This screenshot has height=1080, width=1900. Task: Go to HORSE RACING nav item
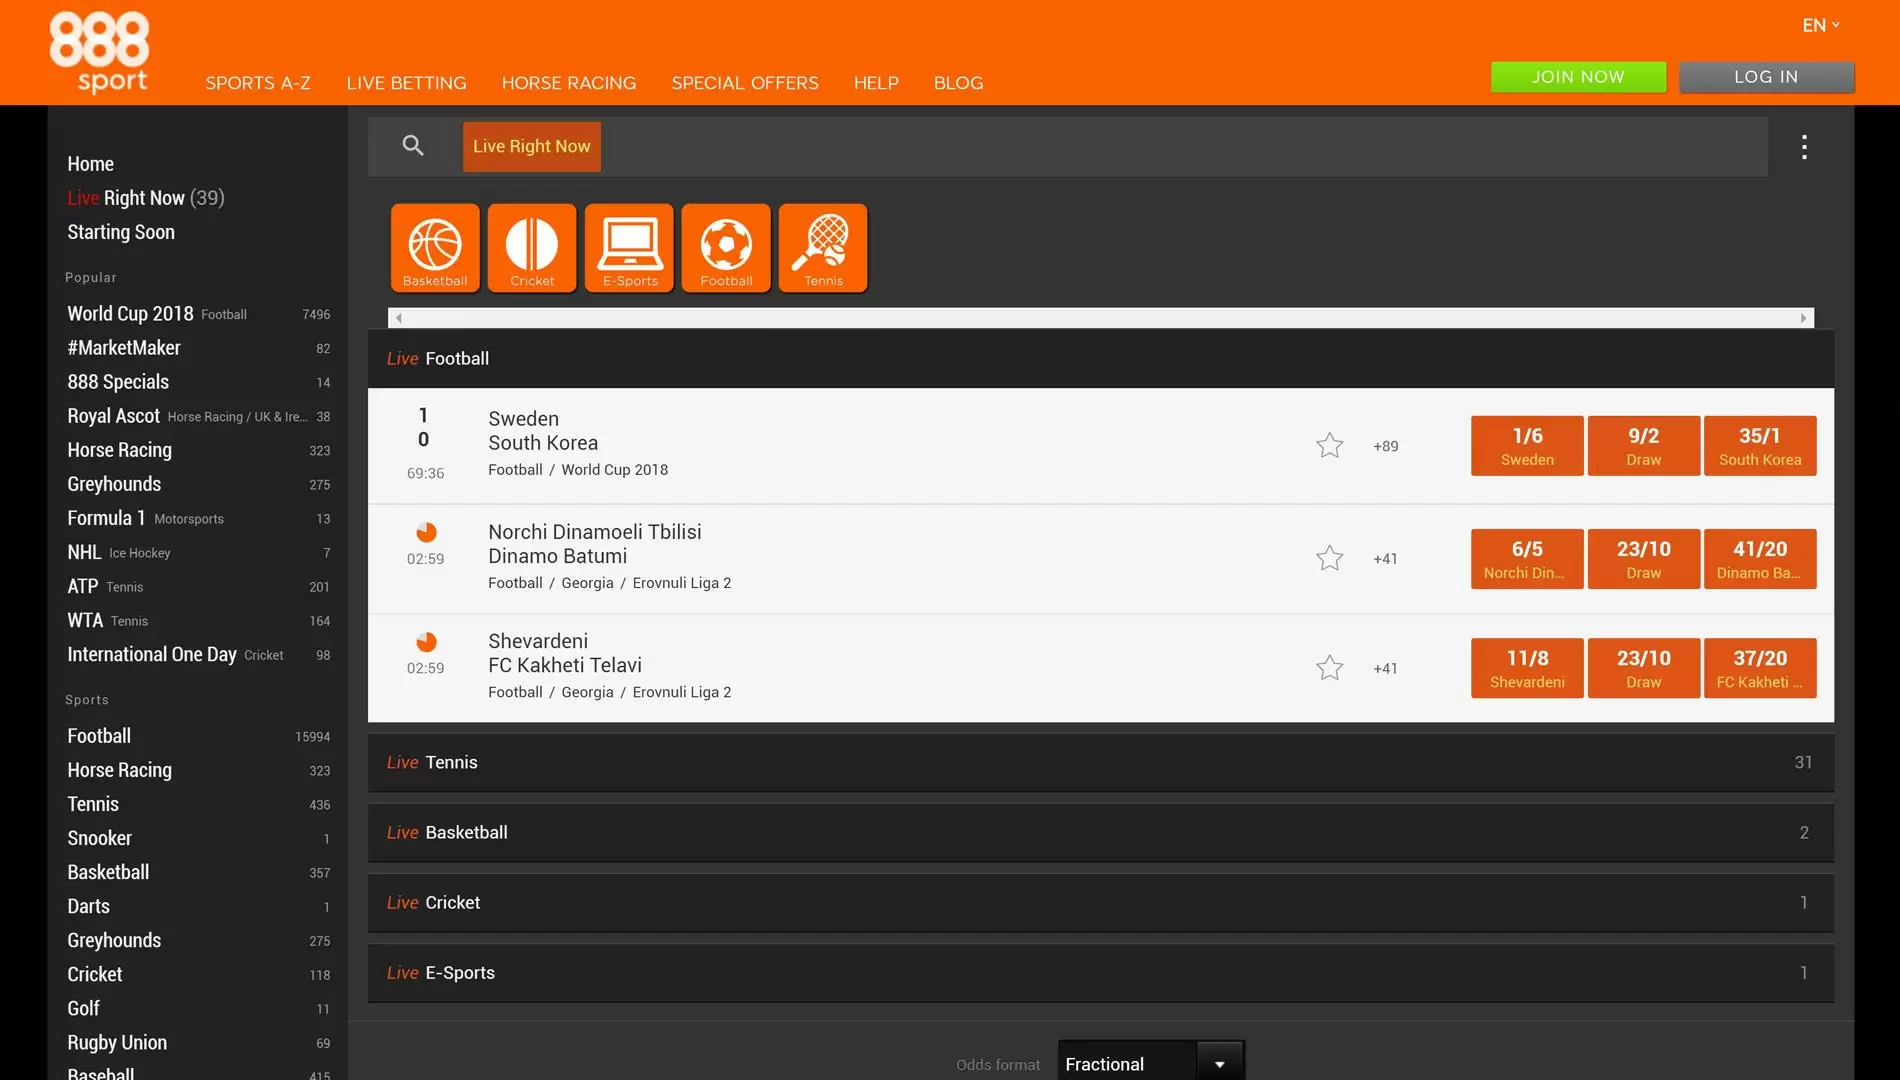pos(568,83)
